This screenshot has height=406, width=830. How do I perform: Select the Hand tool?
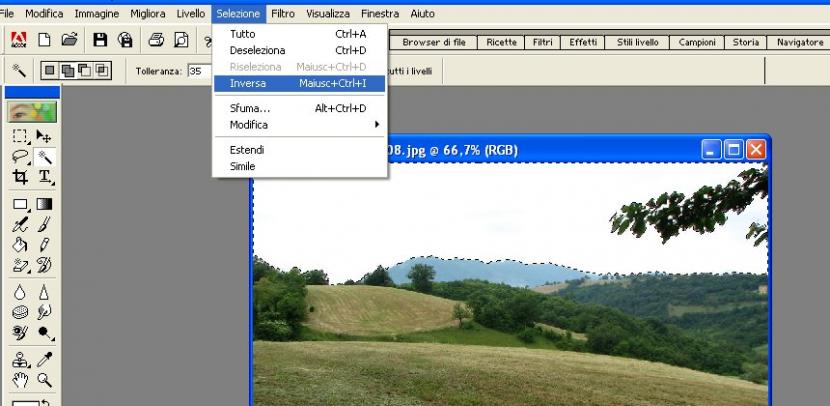point(20,380)
